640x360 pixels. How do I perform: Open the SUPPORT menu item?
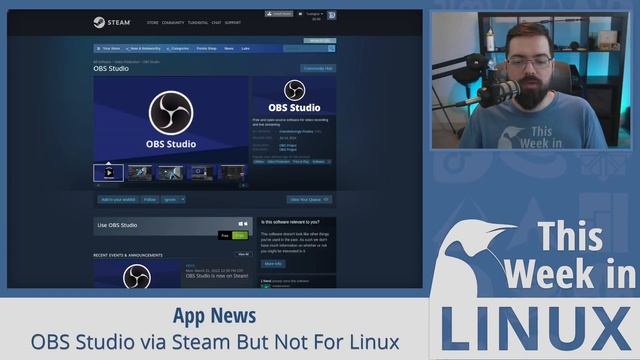pyautogui.click(x=233, y=23)
